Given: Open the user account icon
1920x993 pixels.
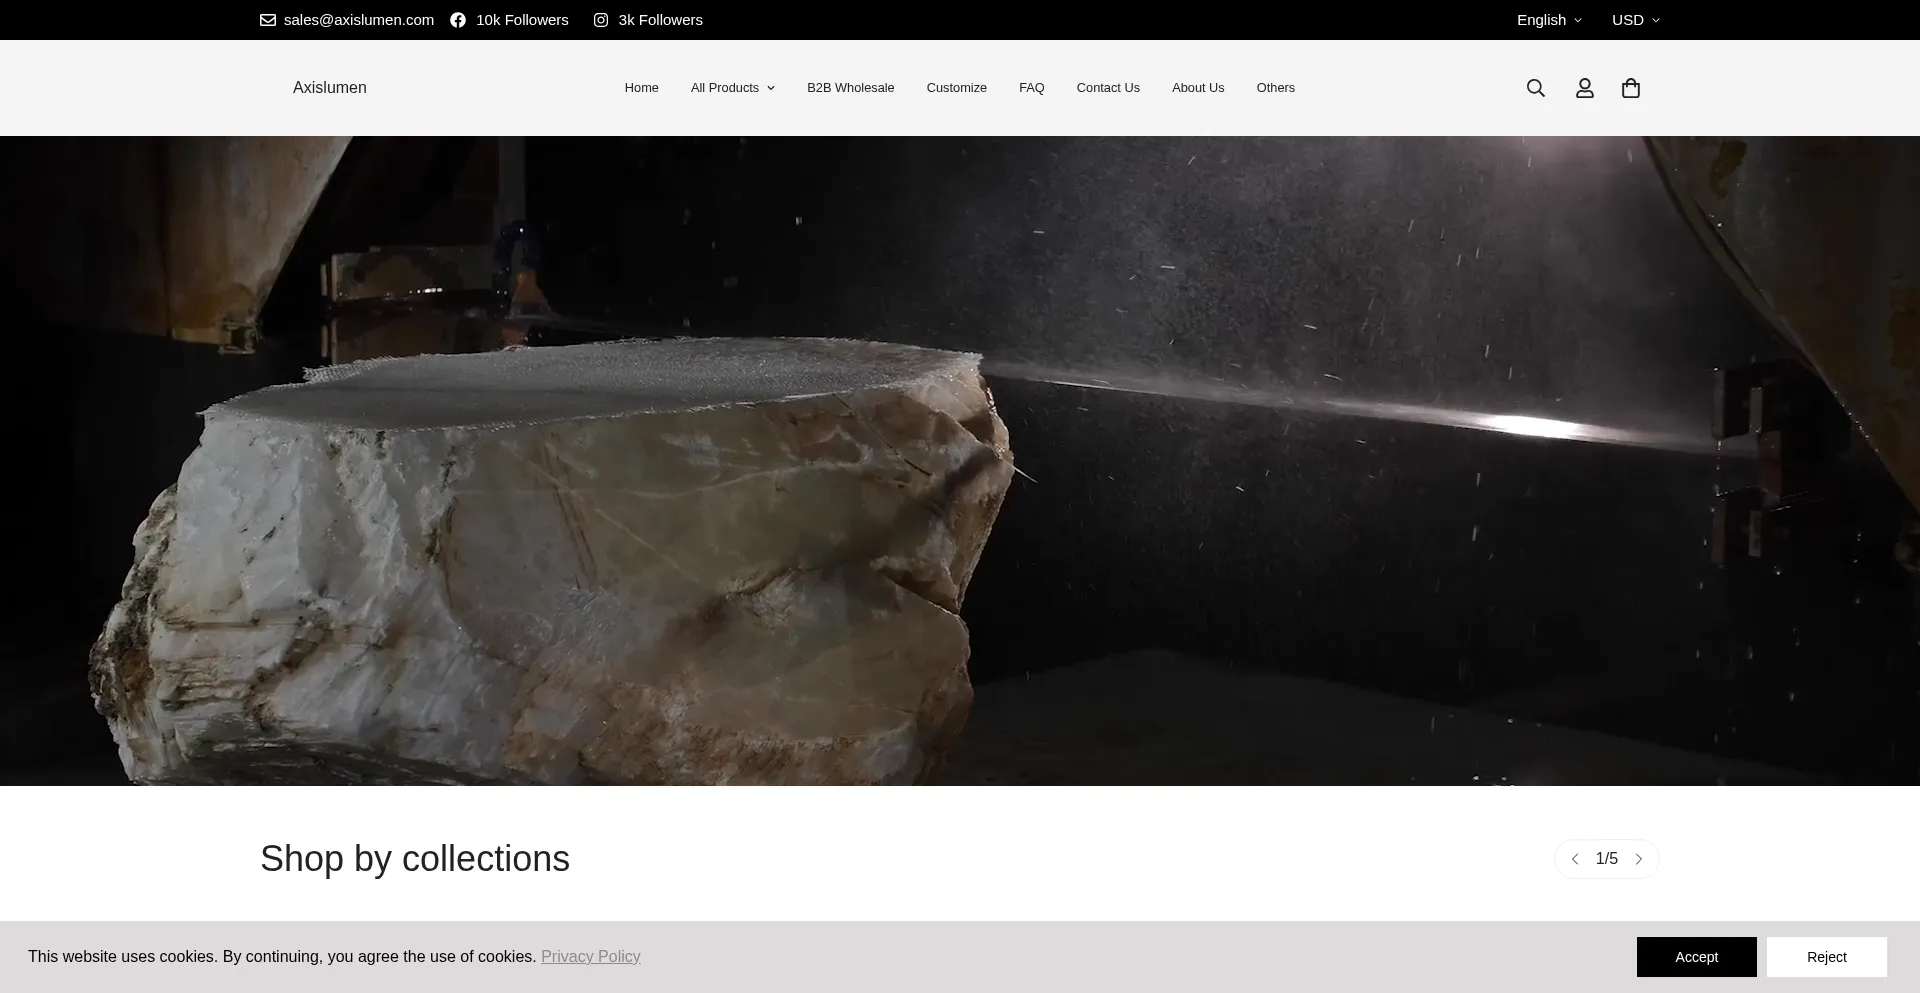Looking at the screenshot, I should (1584, 88).
